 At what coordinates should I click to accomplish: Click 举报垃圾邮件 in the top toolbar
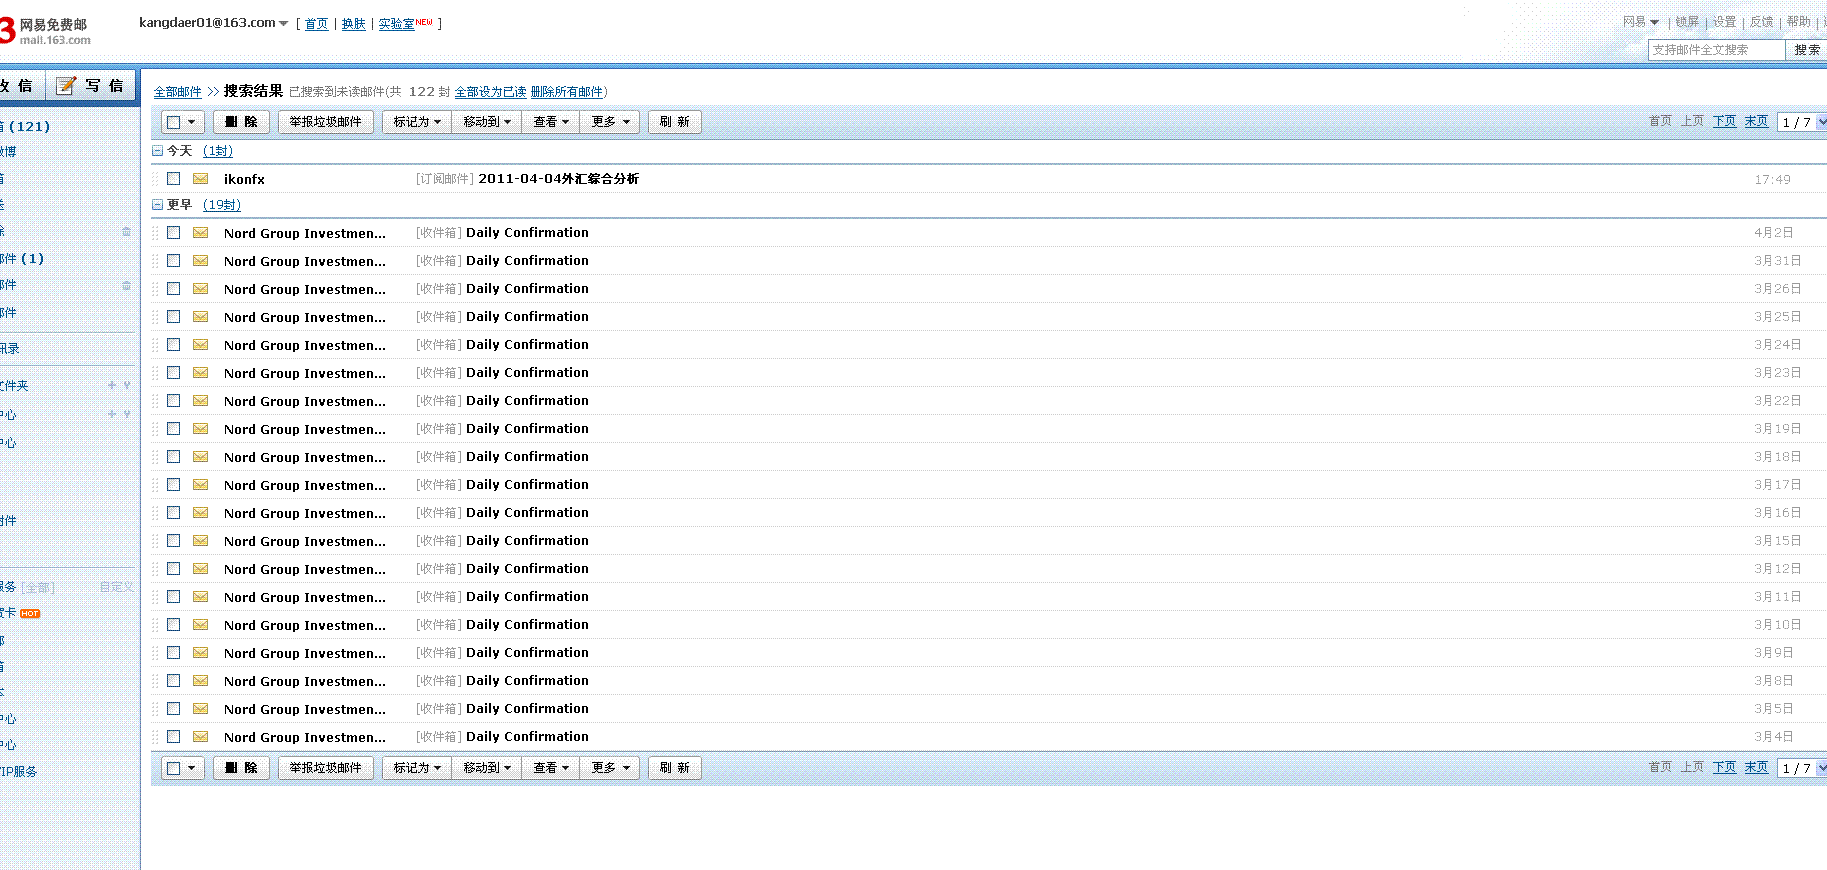[326, 122]
